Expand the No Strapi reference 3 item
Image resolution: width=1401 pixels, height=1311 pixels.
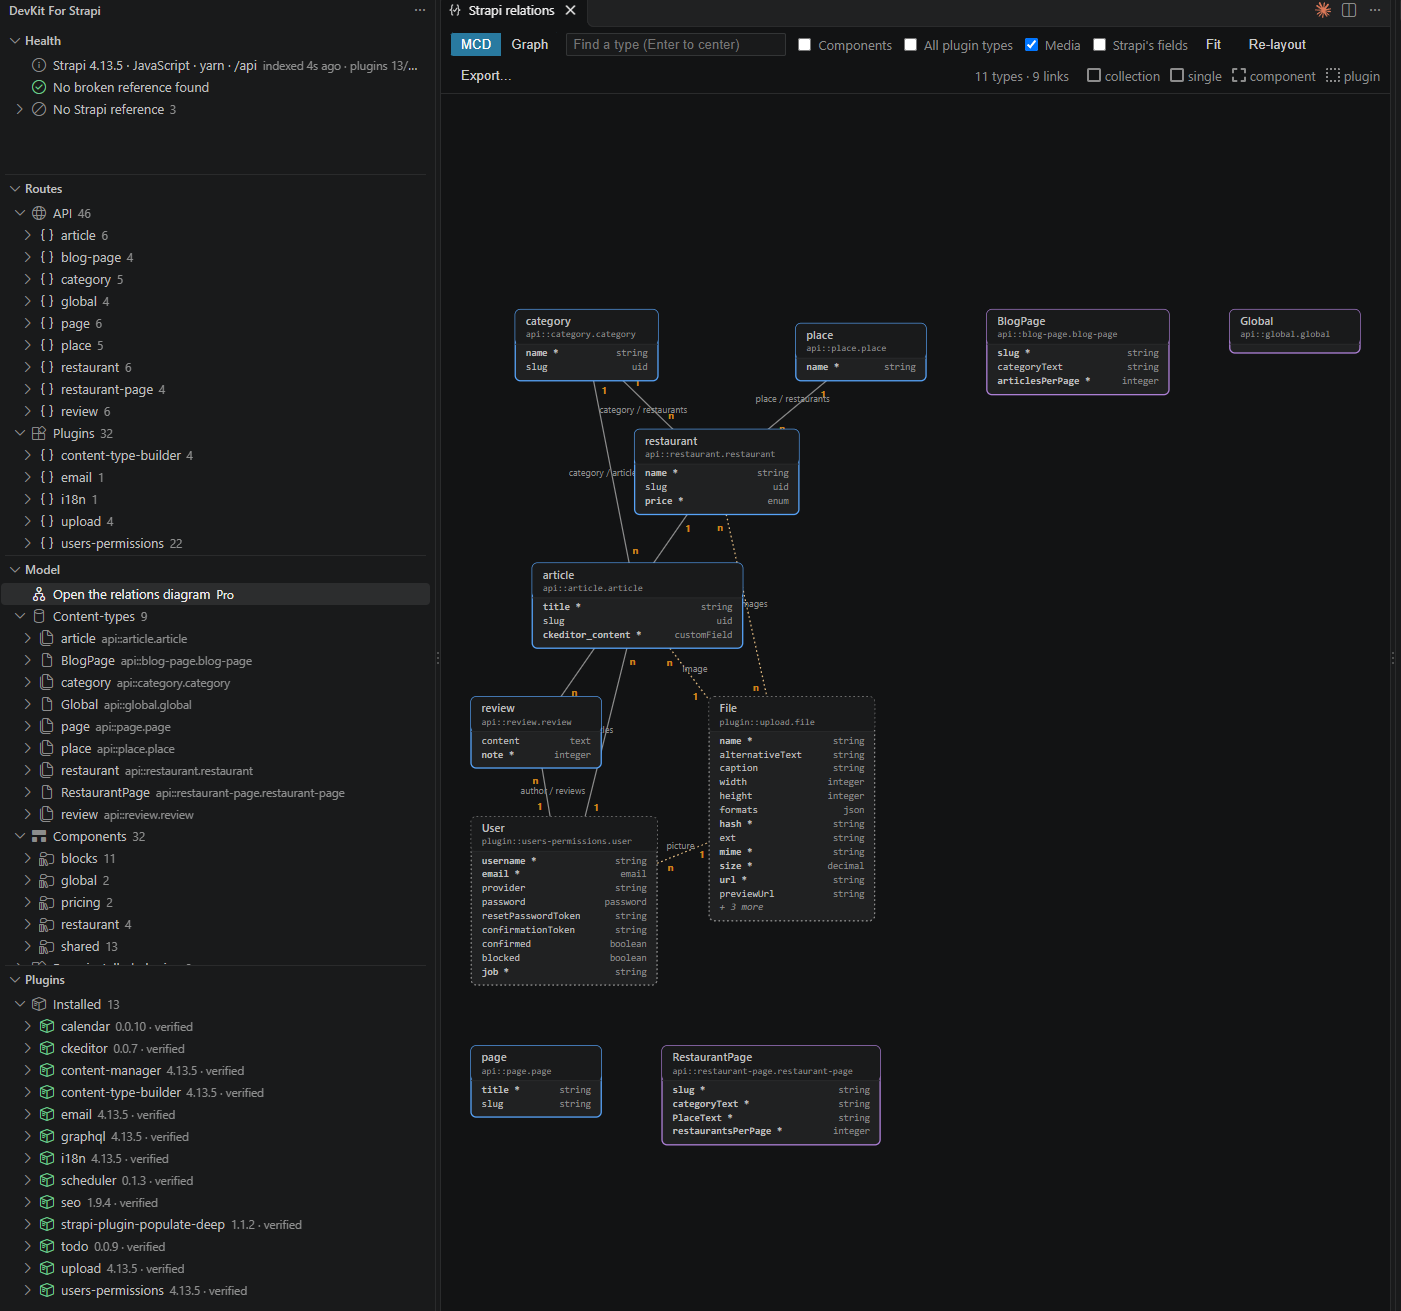point(20,109)
